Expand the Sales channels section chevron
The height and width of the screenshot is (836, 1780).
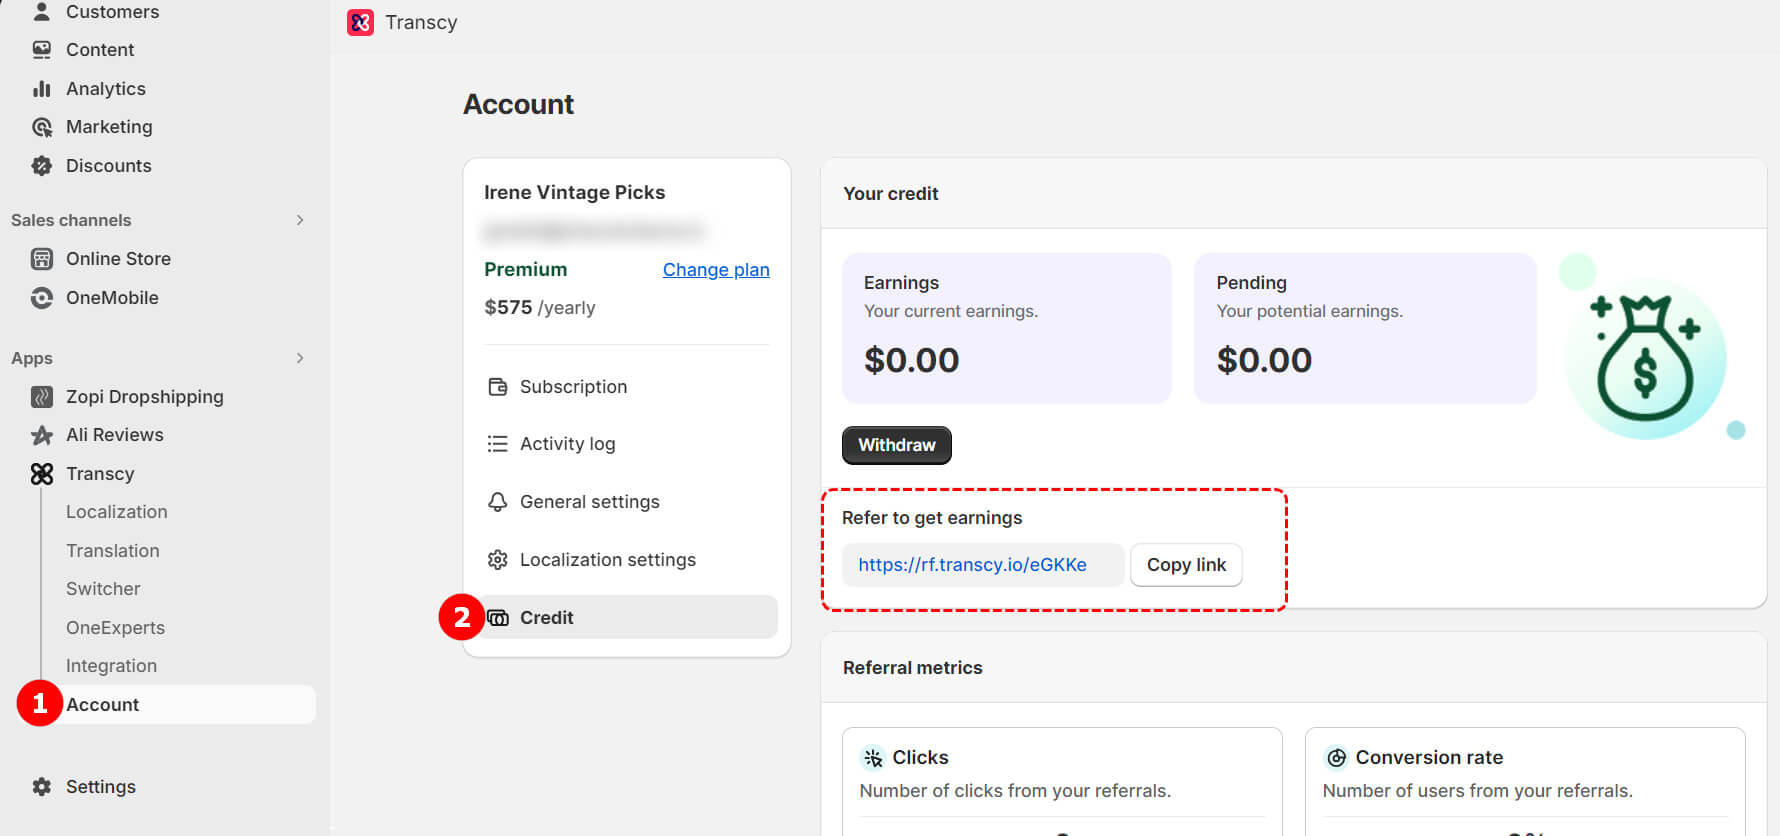[300, 220]
